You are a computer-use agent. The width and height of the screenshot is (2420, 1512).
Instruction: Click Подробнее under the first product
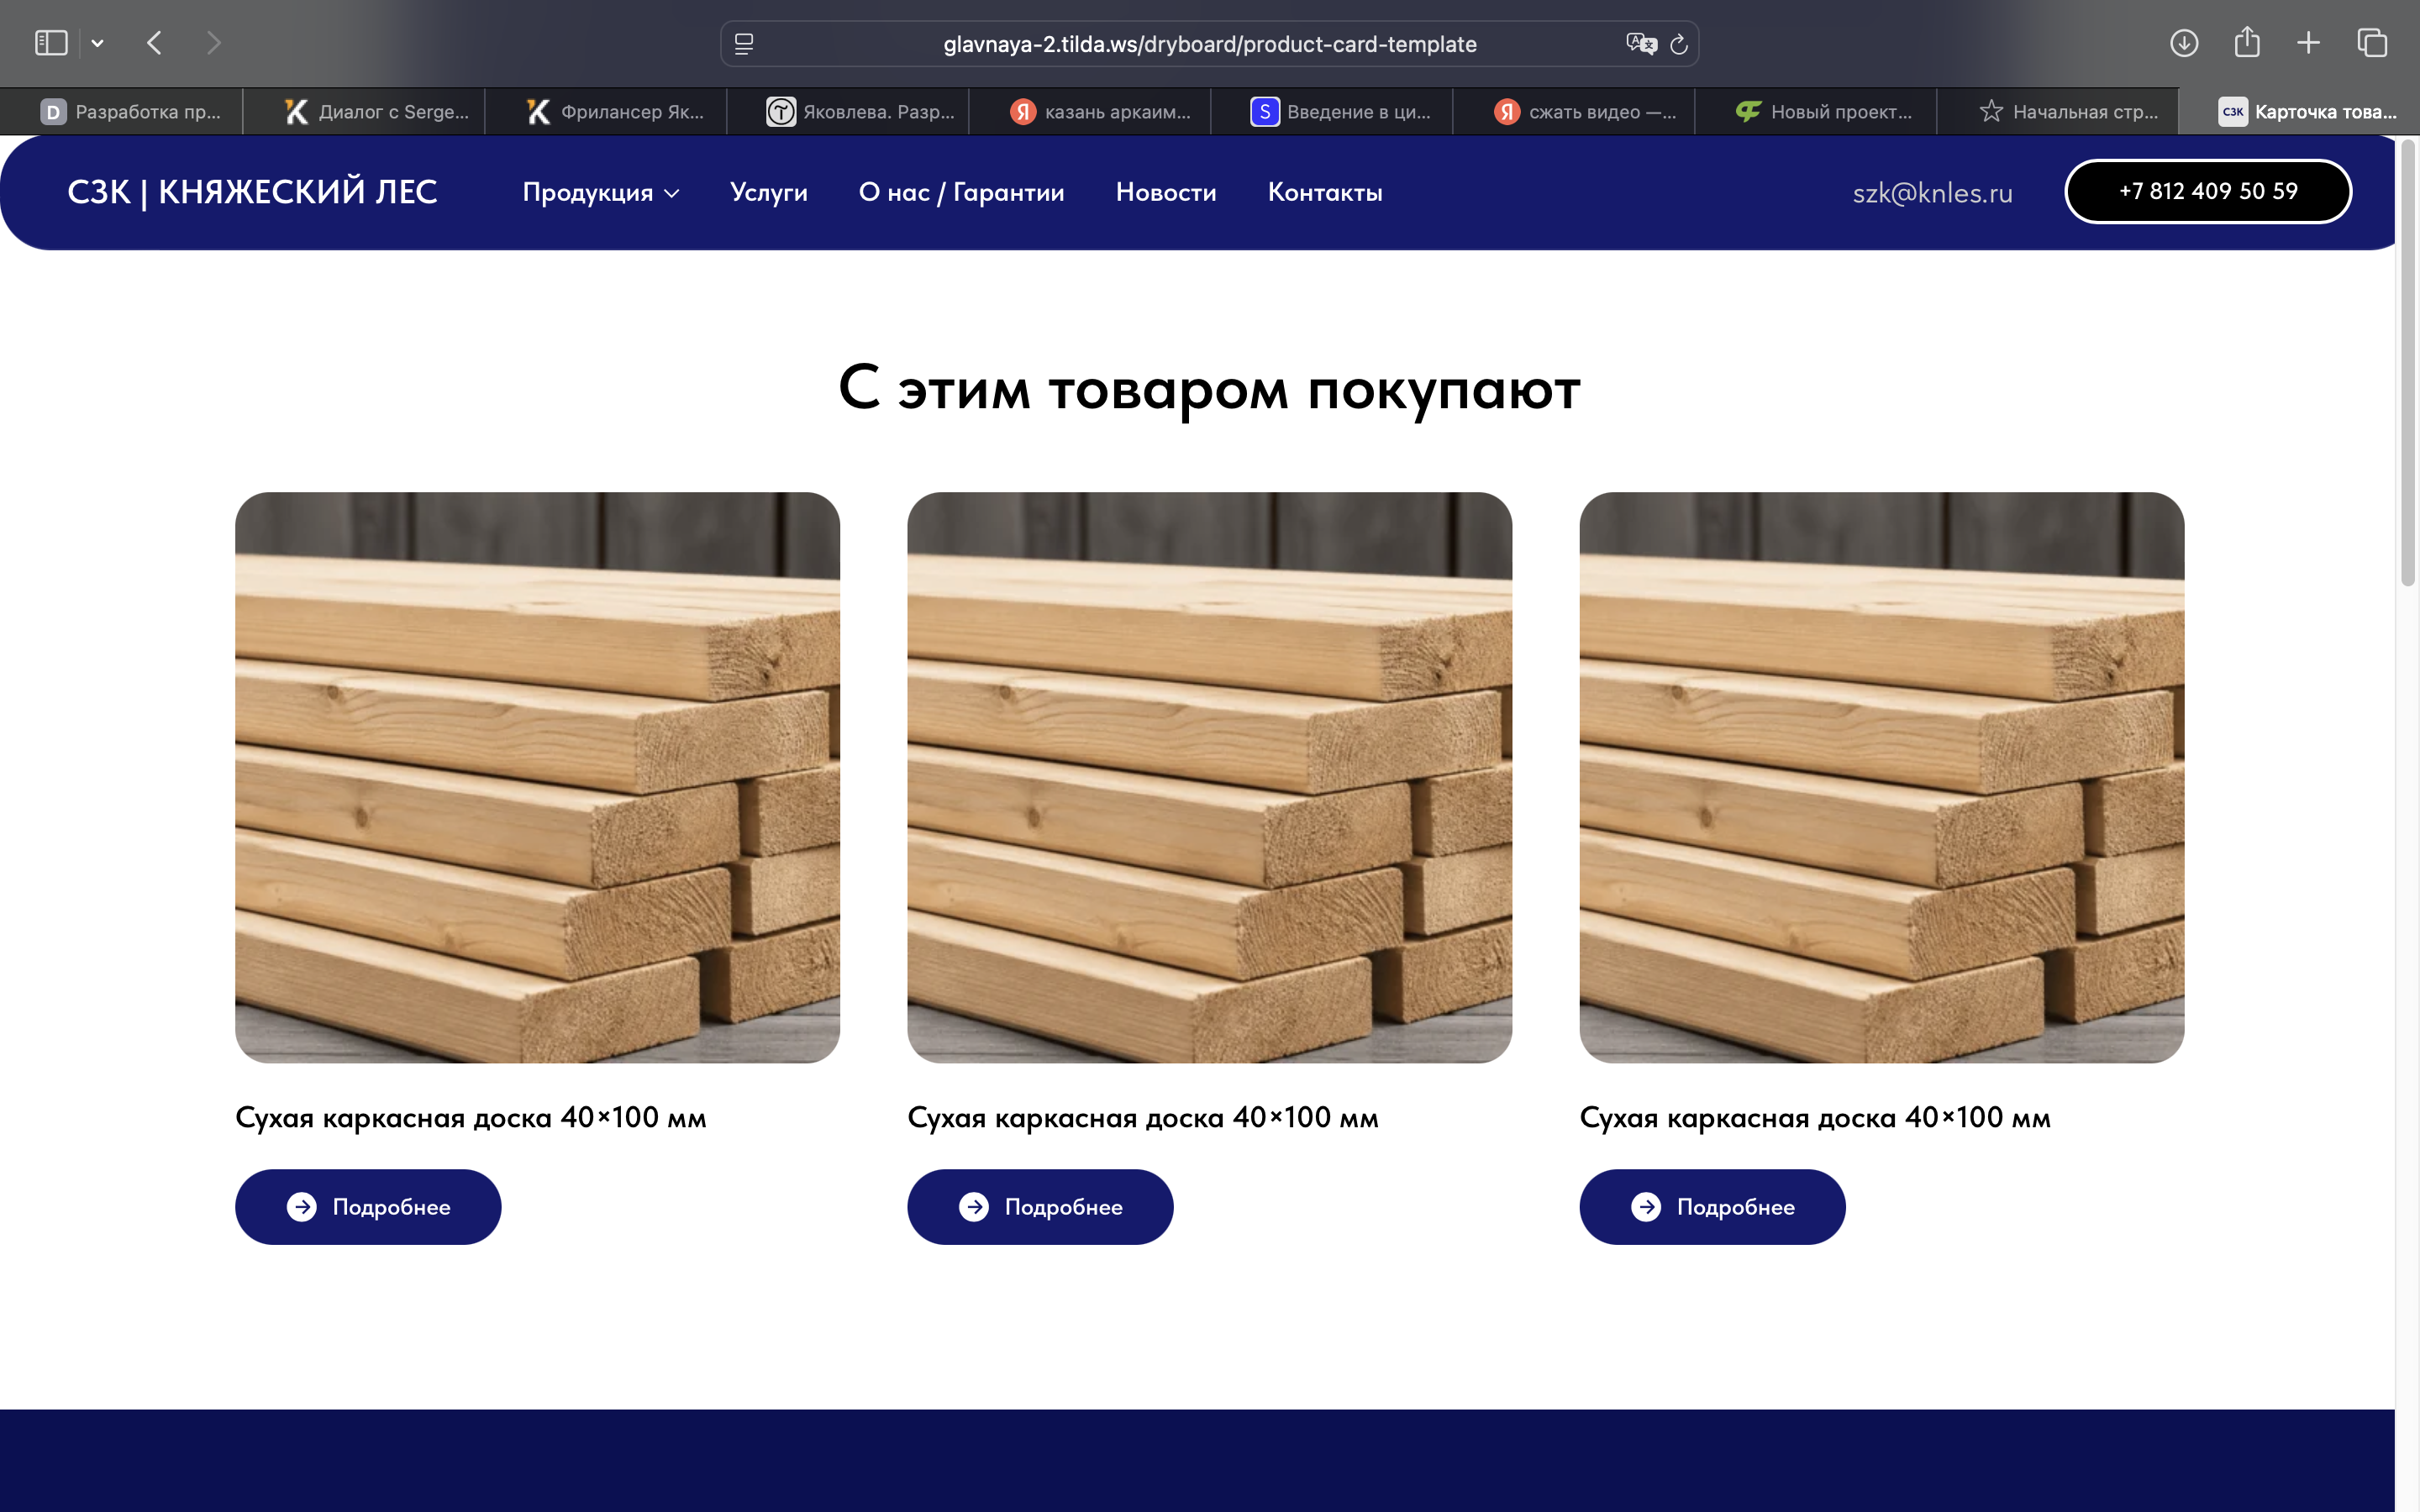[368, 1207]
